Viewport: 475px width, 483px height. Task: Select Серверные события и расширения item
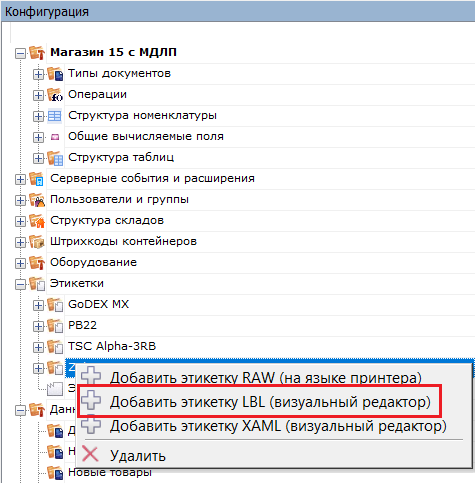point(152,178)
